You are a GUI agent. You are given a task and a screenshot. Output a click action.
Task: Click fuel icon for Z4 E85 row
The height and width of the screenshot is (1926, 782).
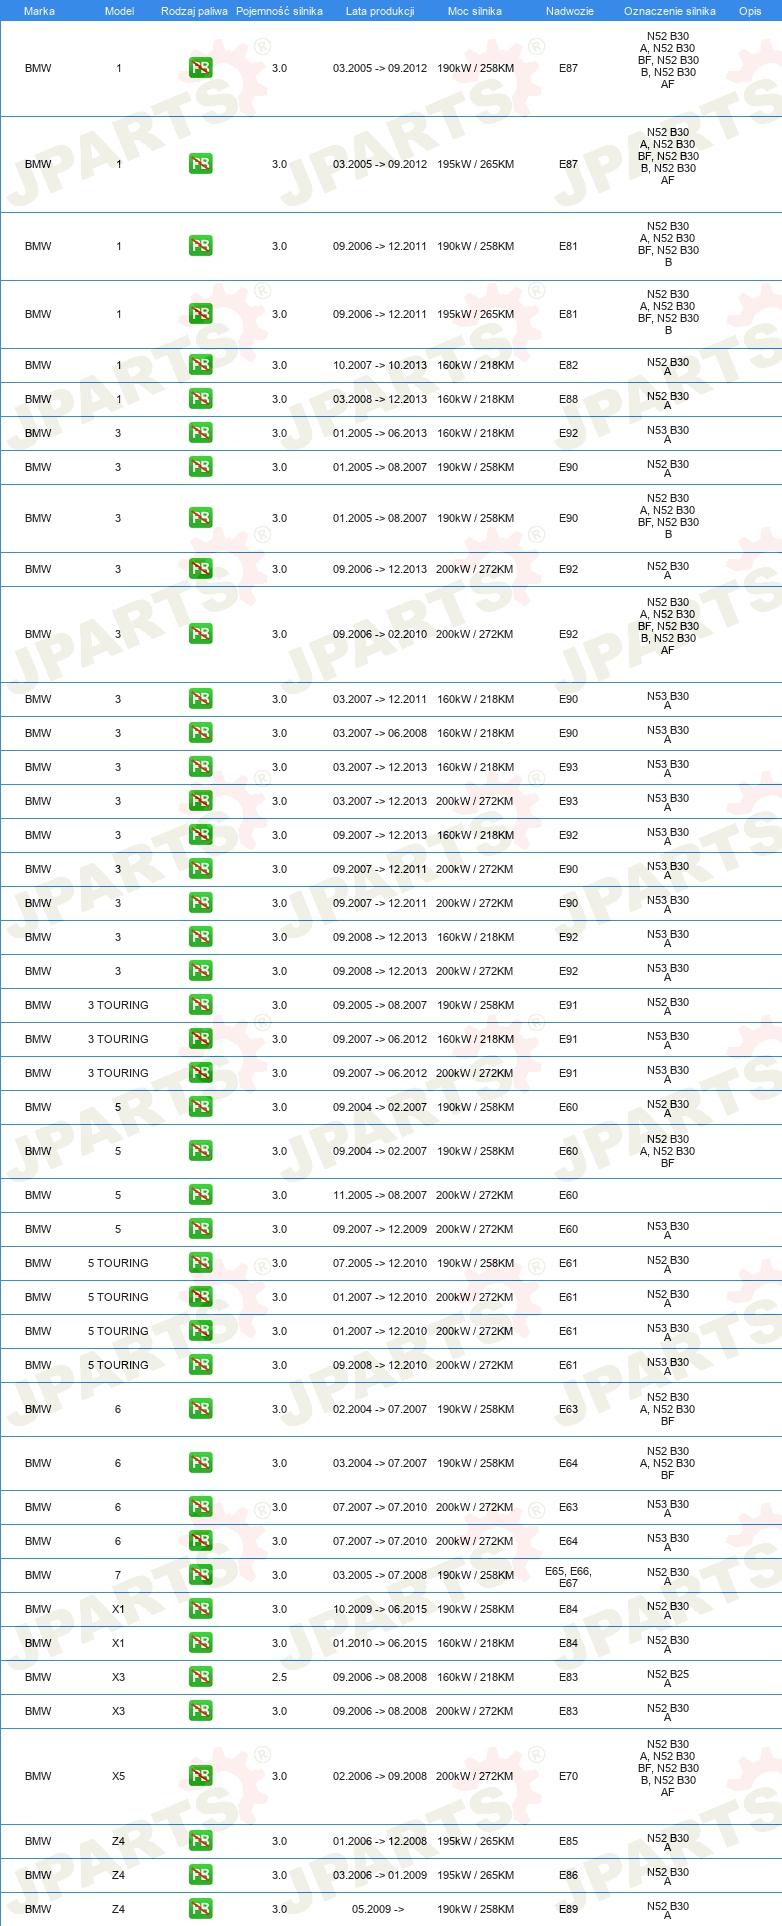(200, 1841)
